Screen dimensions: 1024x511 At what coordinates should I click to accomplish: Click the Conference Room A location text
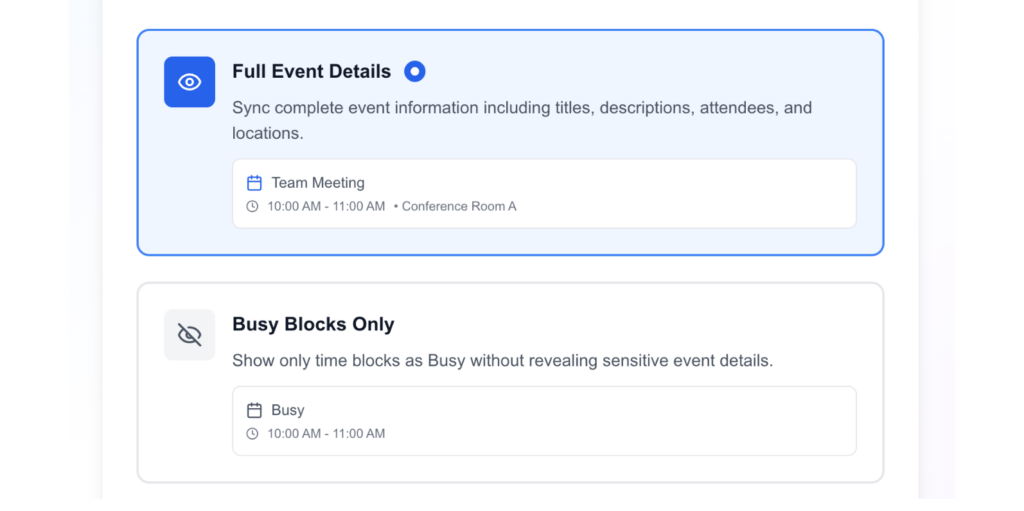click(459, 207)
